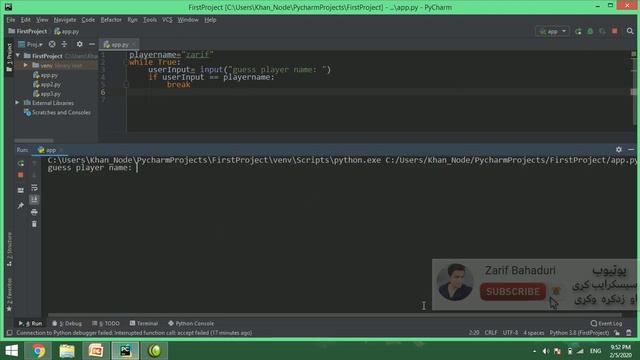Click console input after guess player name
This screenshot has width=640, height=360.
point(138,168)
